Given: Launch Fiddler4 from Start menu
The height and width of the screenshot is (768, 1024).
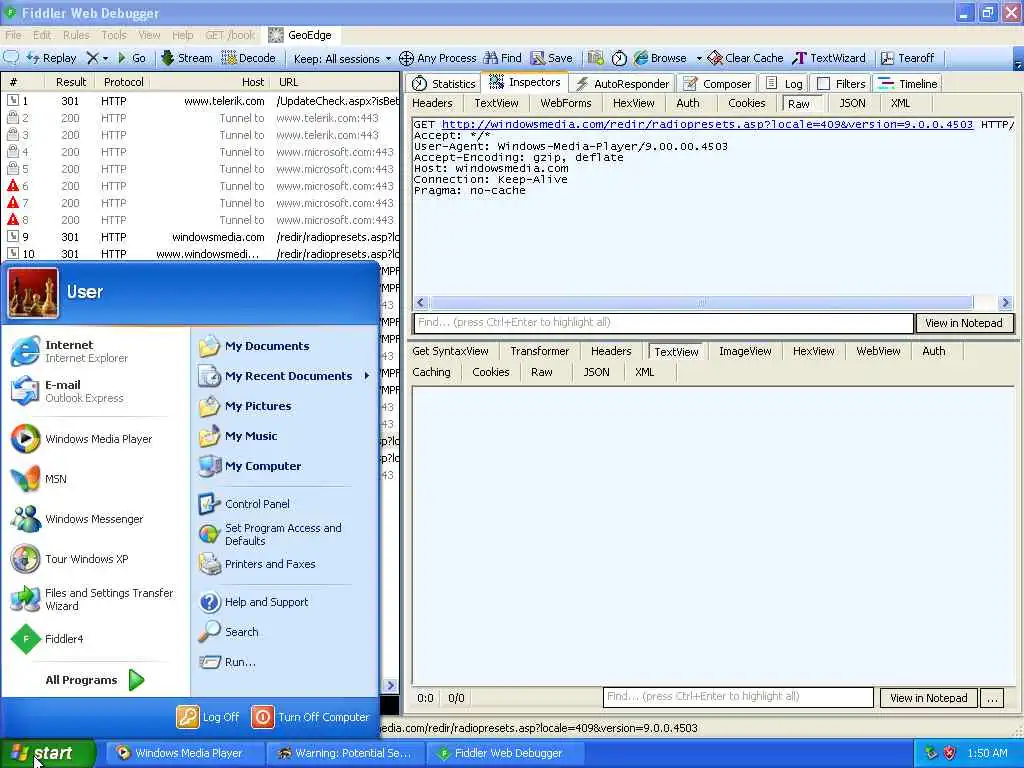Looking at the screenshot, I should coord(93,639).
